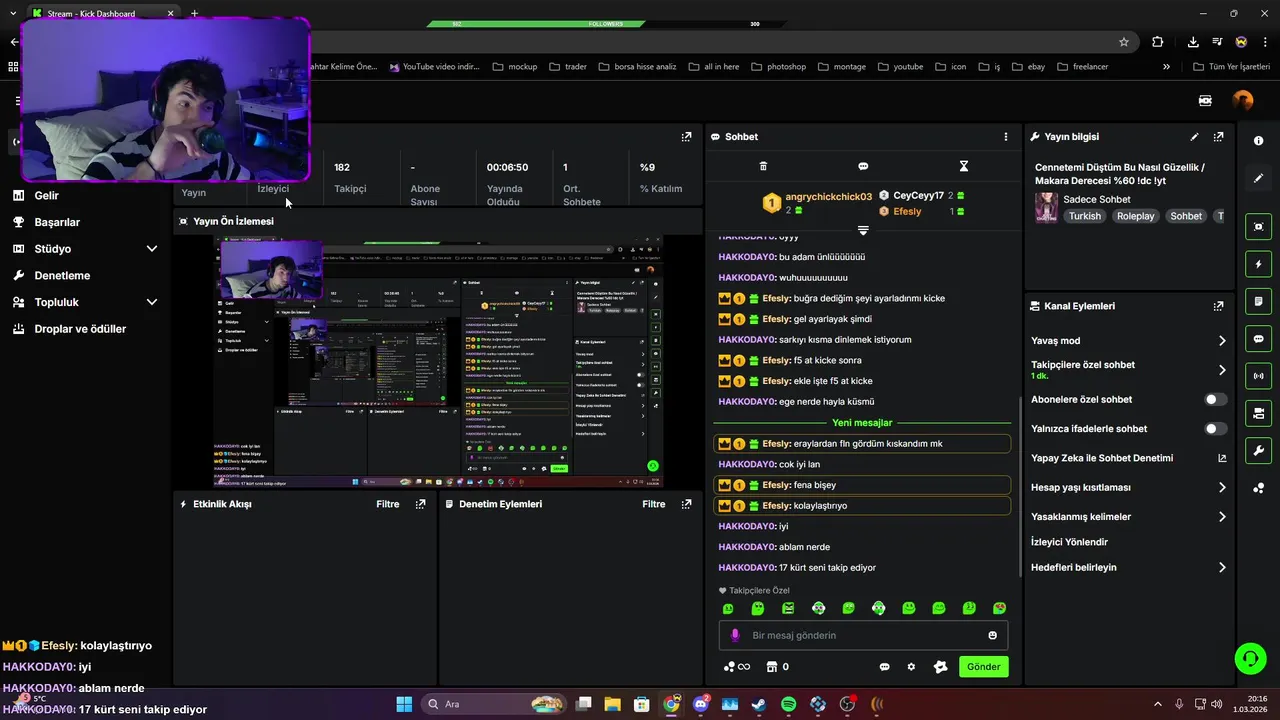This screenshot has height=720, width=1280.
Task: Pop out the Denetim Eylemleri panel
Action: pyautogui.click(x=686, y=504)
